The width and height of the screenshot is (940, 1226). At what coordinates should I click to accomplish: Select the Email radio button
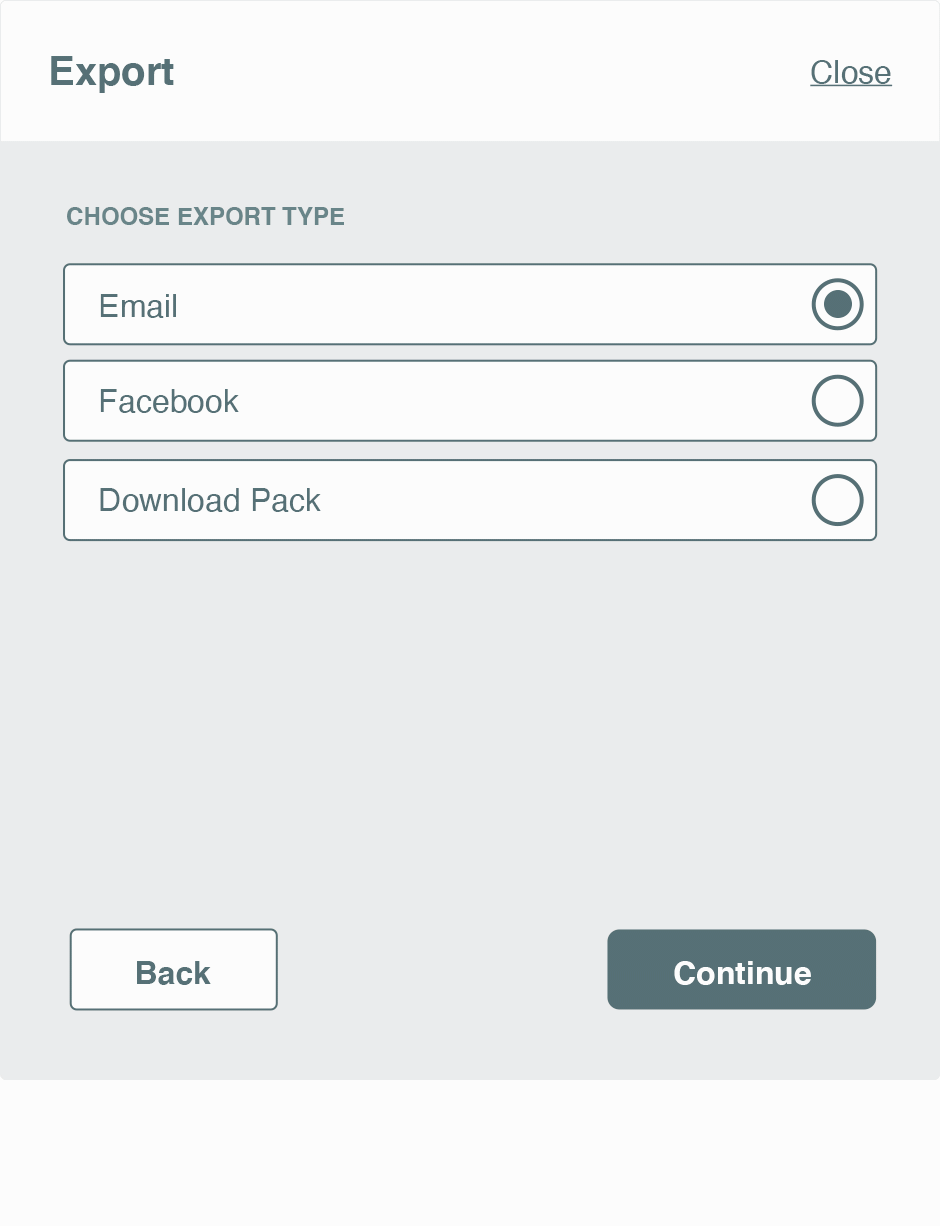pyautogui.click(x=837, y=304)
